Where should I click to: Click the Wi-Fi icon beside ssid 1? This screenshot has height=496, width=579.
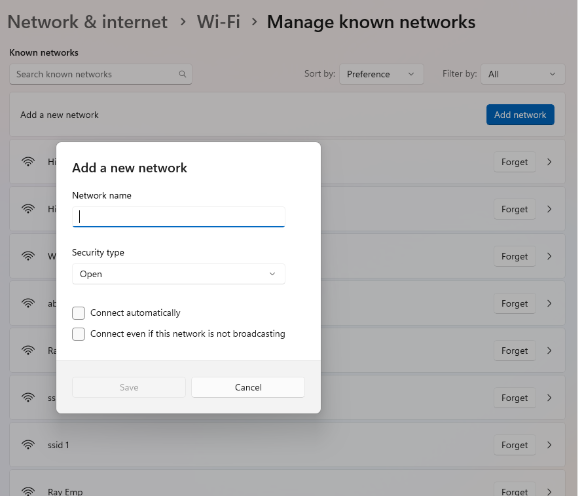[x=28, y=445]
